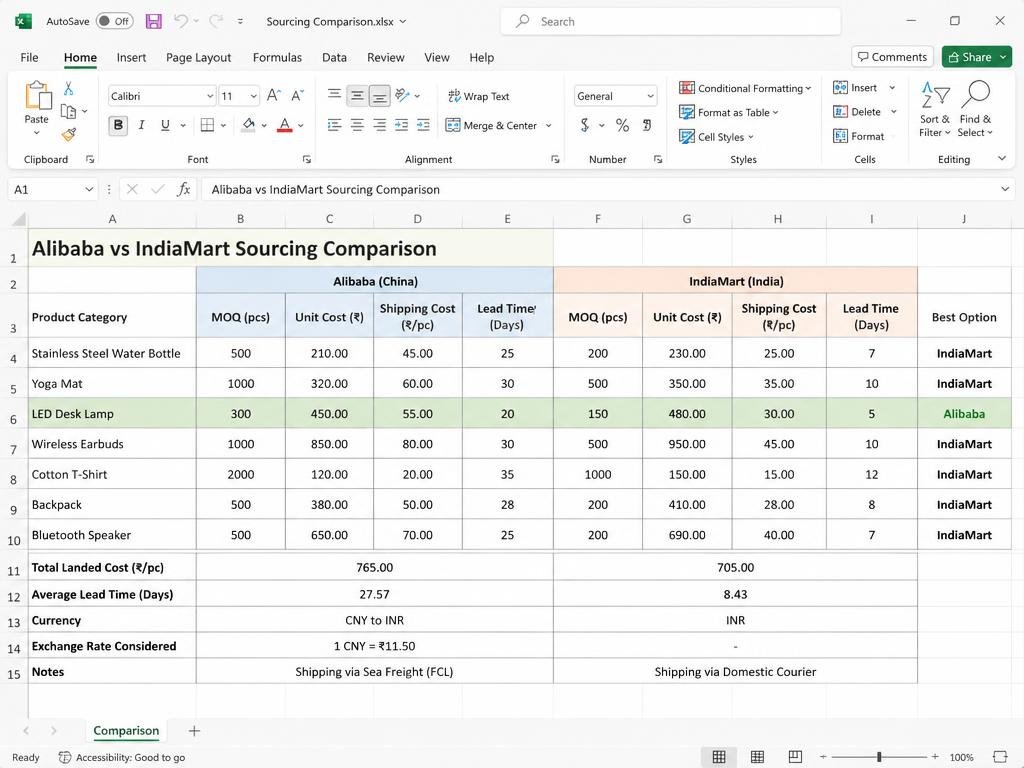Expand Merge & Center options arrow
The height and width of the screenshot is (768, 1024).
click(549, 125)
